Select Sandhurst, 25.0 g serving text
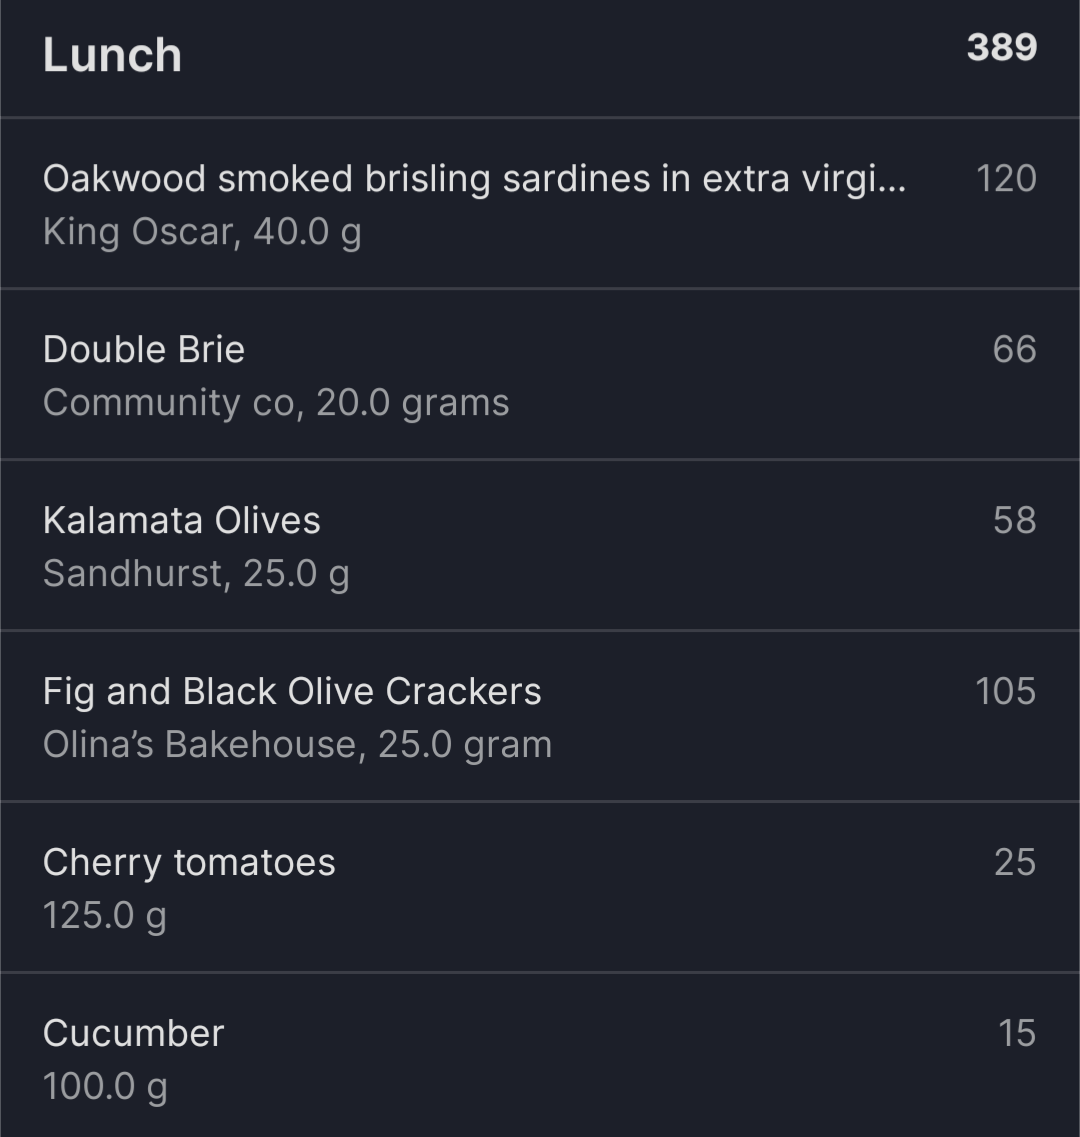 (197, 574)
